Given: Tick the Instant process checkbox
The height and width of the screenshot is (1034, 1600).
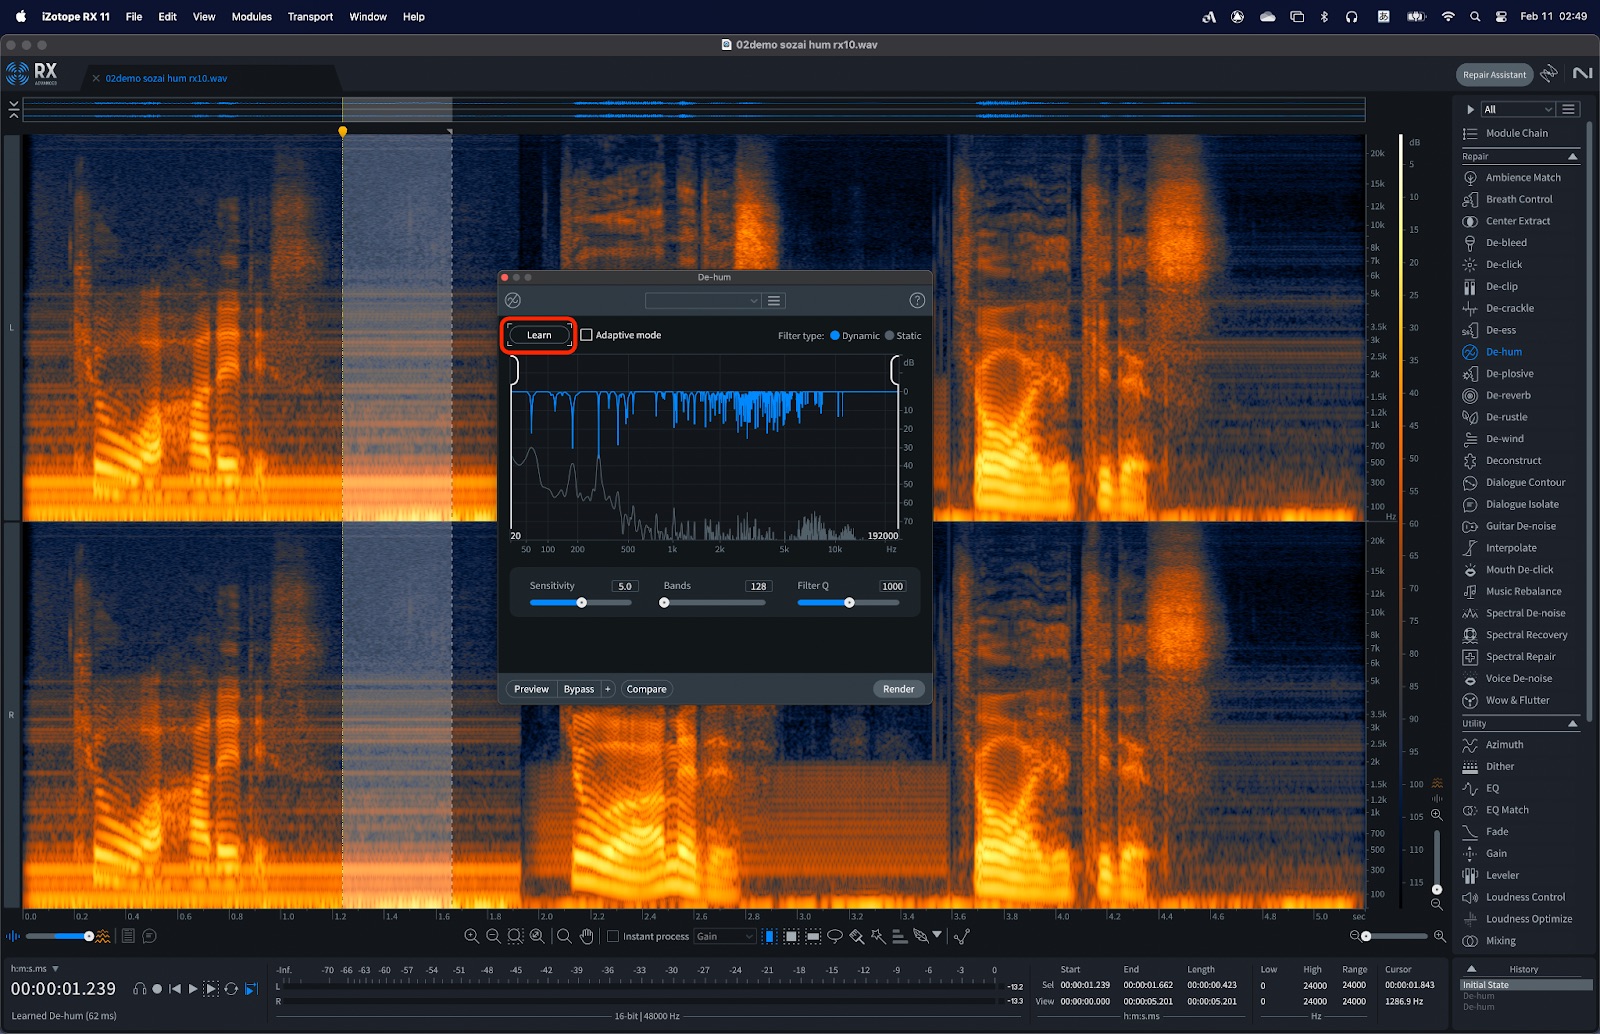Looking at the screenshot, I should (613, 937).
